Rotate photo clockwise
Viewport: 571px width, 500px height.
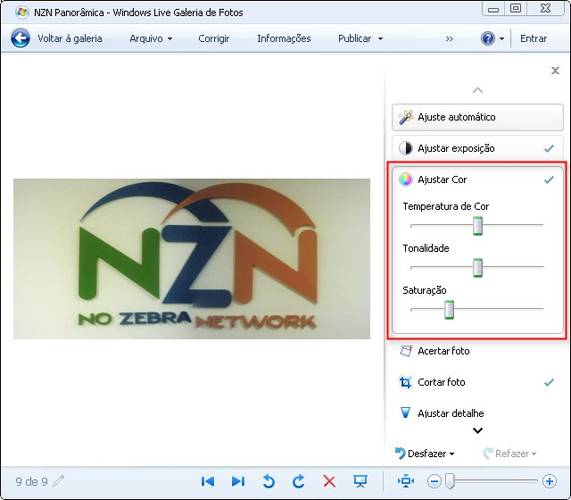[x=299, y=481]
